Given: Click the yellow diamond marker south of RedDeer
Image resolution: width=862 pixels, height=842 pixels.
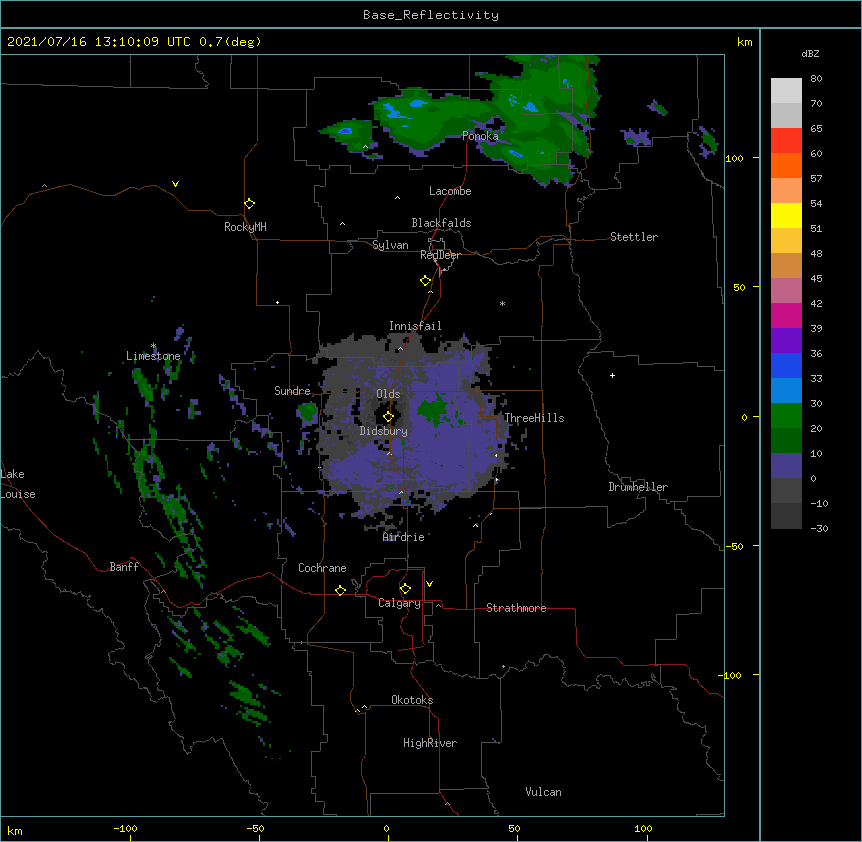Looking at the screenshot, I should (425, 281).
